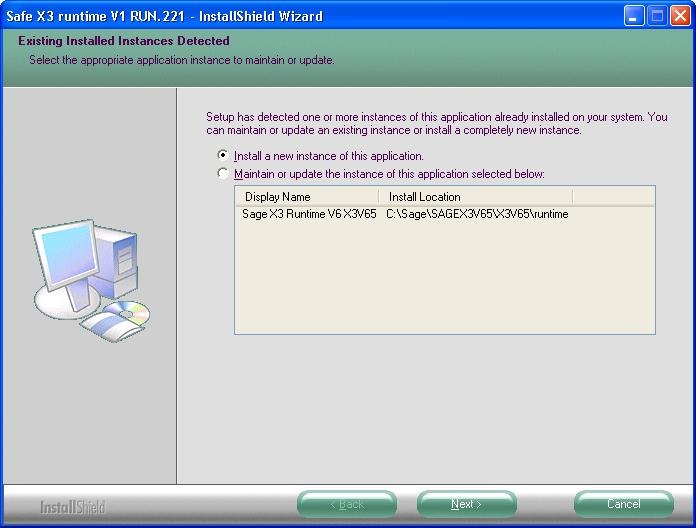696x528 pixels.
Task: Click the Cancel button
Action: (x=624, y=504)
